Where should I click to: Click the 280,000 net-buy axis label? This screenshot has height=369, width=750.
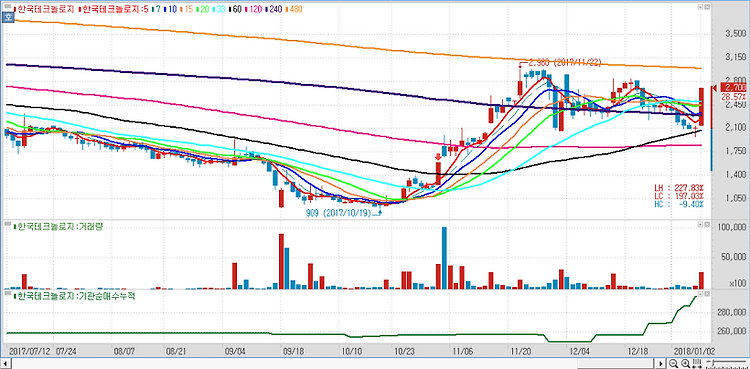(x=731, y=313)
